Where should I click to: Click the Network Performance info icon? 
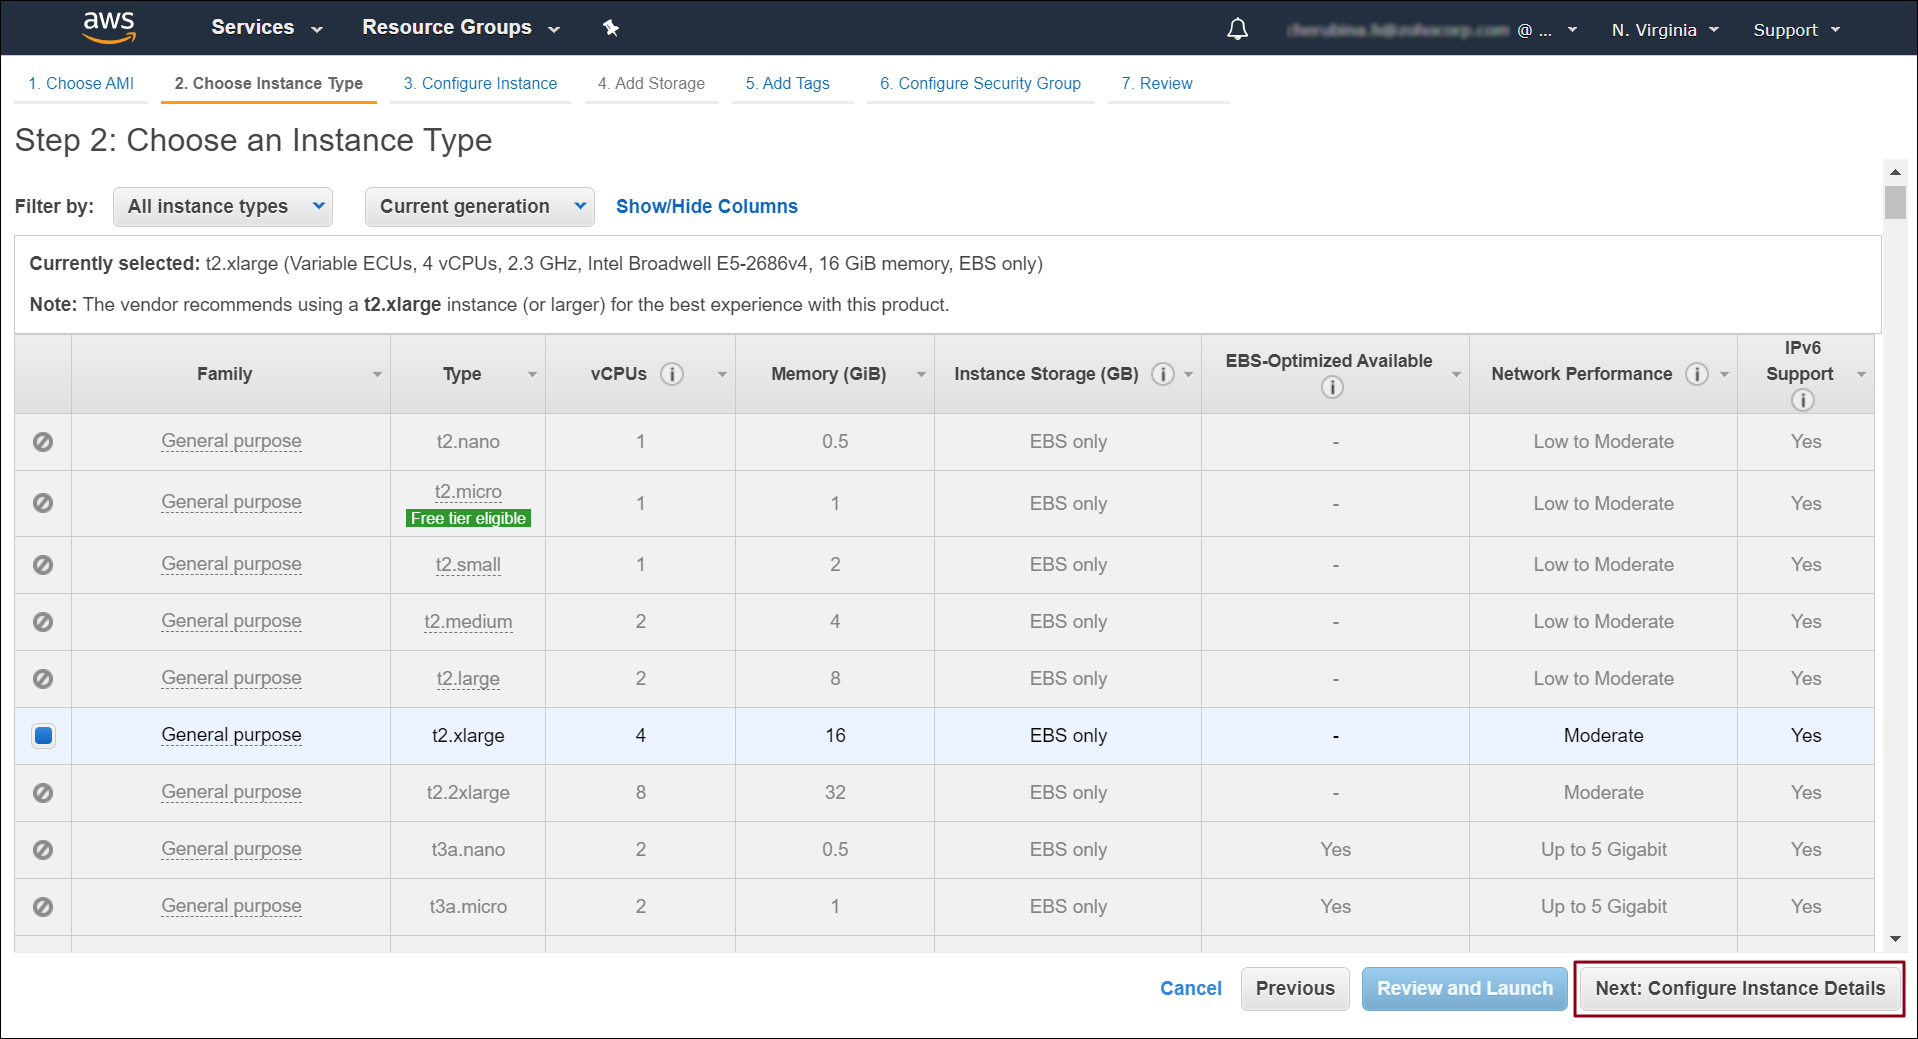click(1696, 374)
